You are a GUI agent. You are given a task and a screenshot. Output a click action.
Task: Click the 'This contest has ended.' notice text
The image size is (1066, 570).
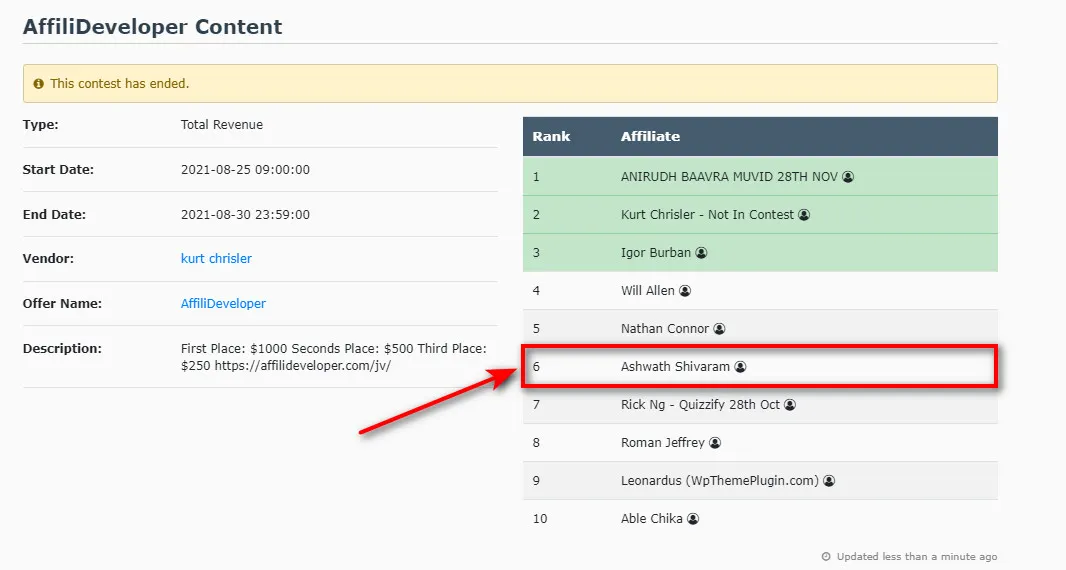[120, 84]
